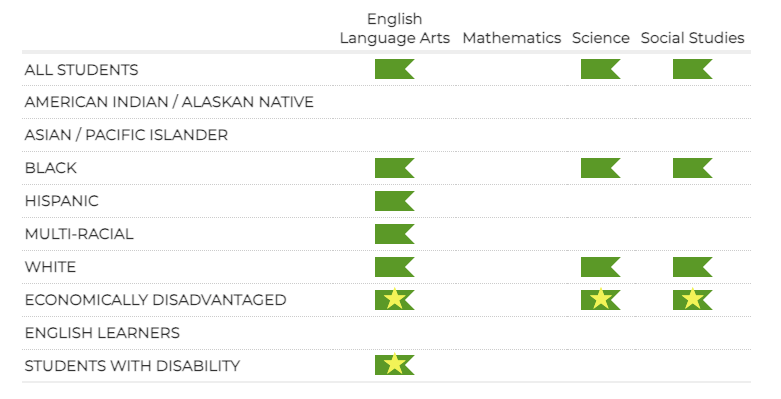Click the Mathematics column header

point(512,38)
